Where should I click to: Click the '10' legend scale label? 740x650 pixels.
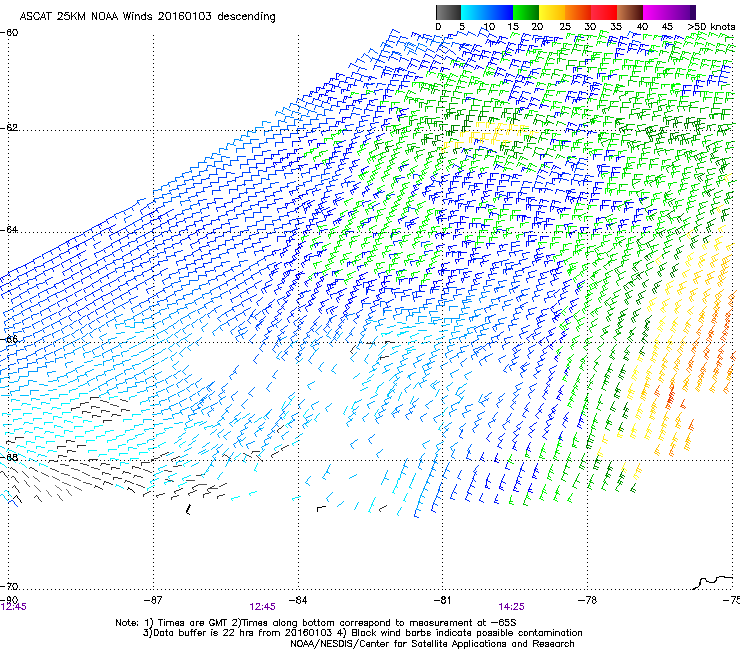[489, 27]
